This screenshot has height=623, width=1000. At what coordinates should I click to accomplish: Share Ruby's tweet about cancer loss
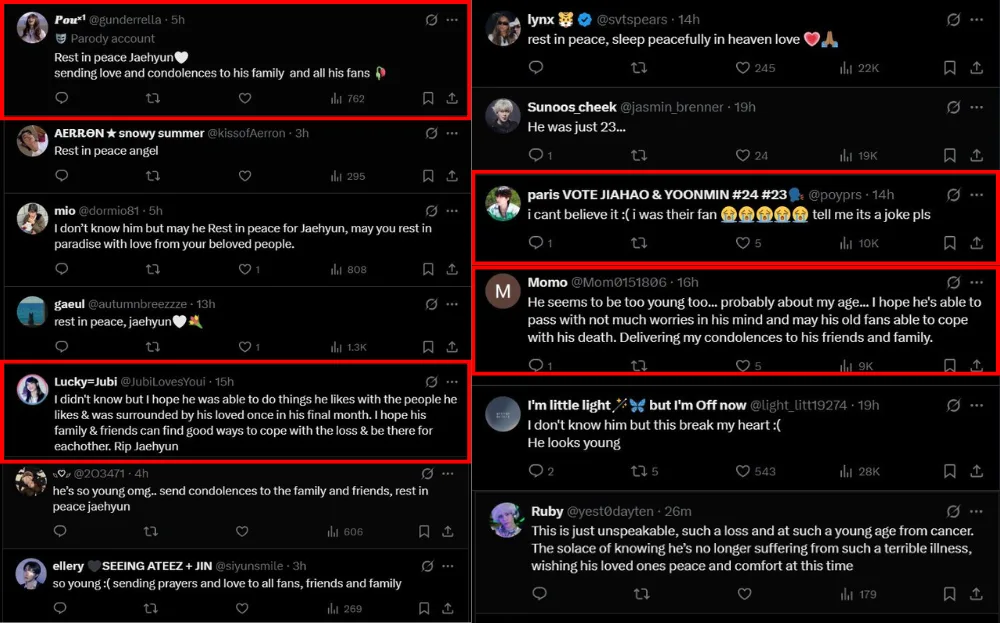[977, 594]
